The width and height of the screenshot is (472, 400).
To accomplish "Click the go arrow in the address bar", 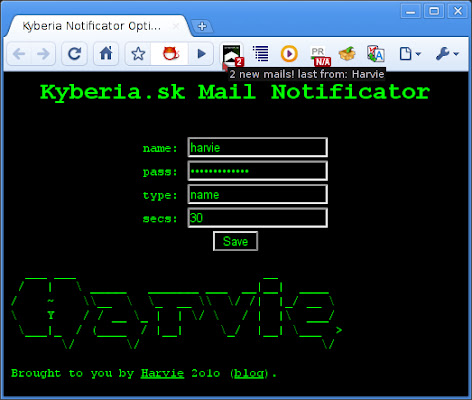I will pyautogui.click(x=201, y=54).
